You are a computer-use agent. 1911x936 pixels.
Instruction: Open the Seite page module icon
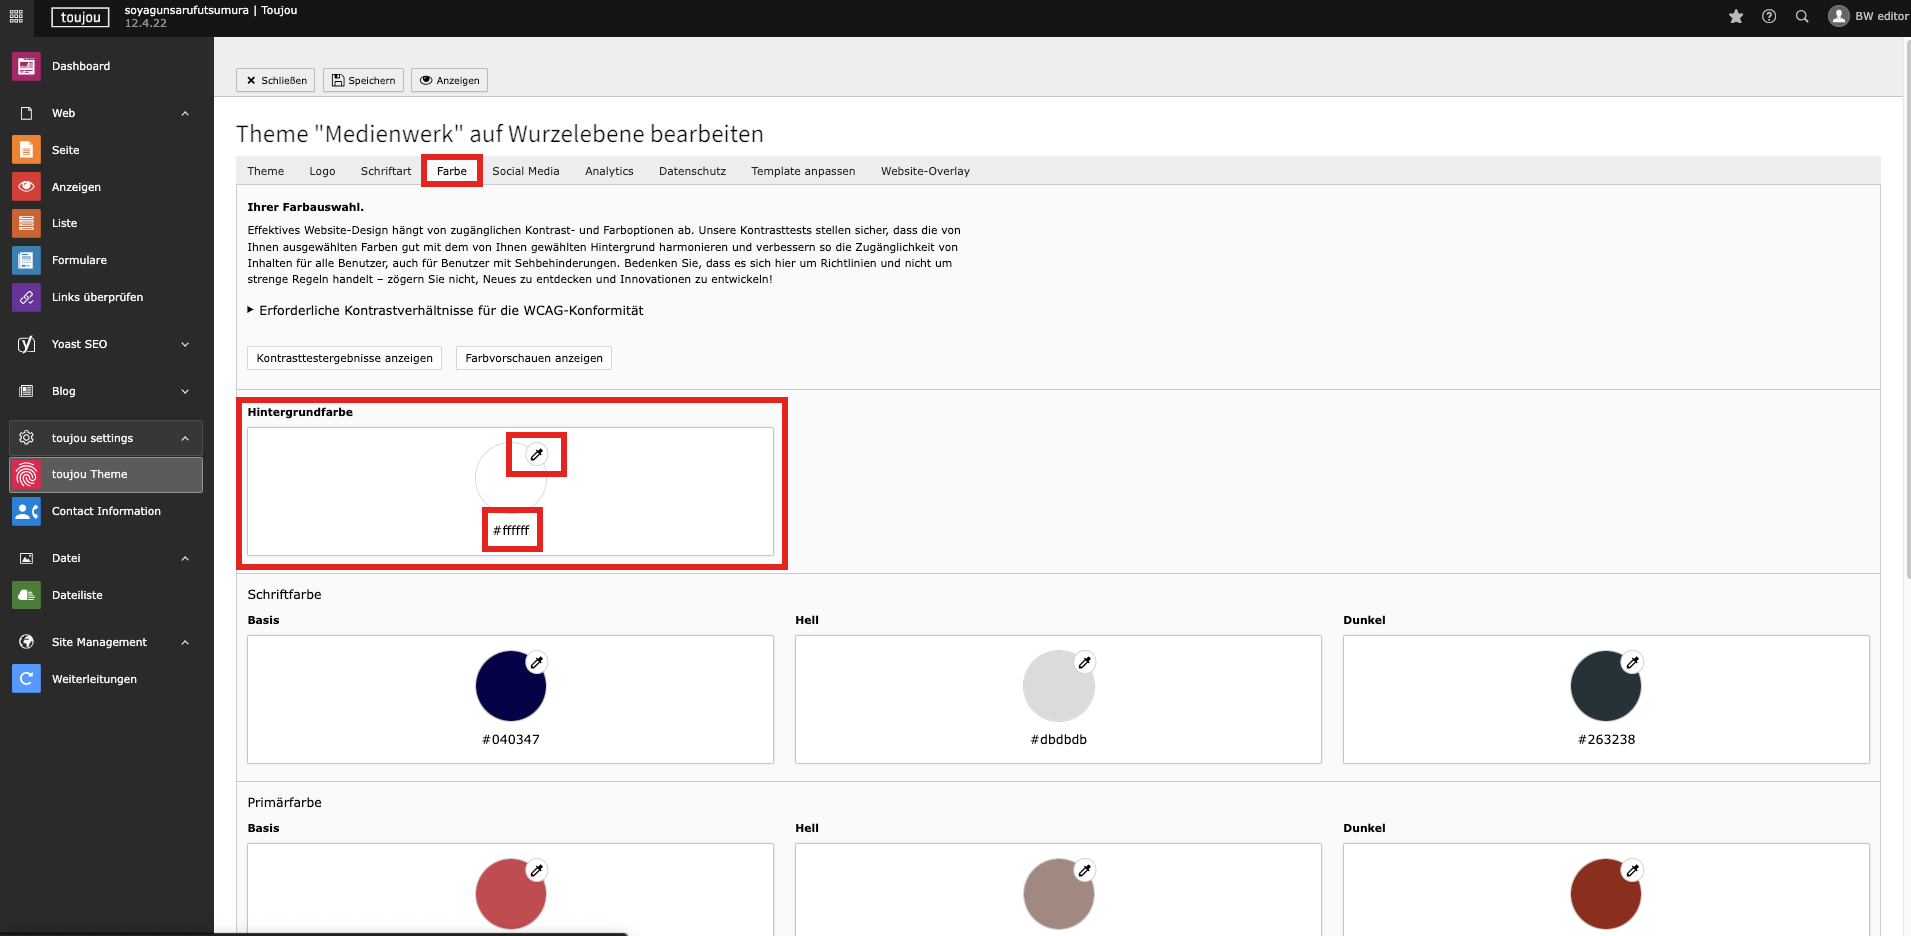26,150
